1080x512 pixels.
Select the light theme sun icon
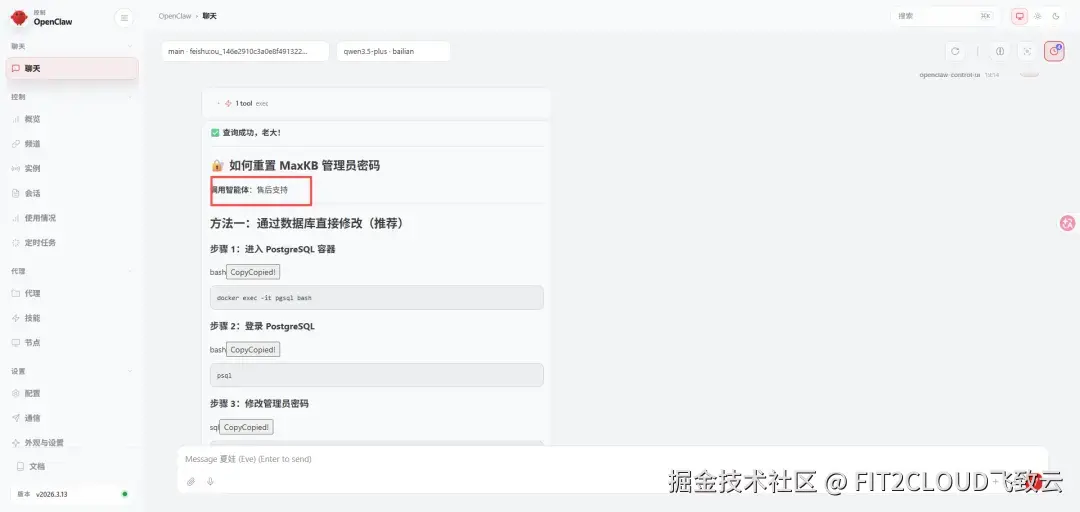coord(1038,16)
